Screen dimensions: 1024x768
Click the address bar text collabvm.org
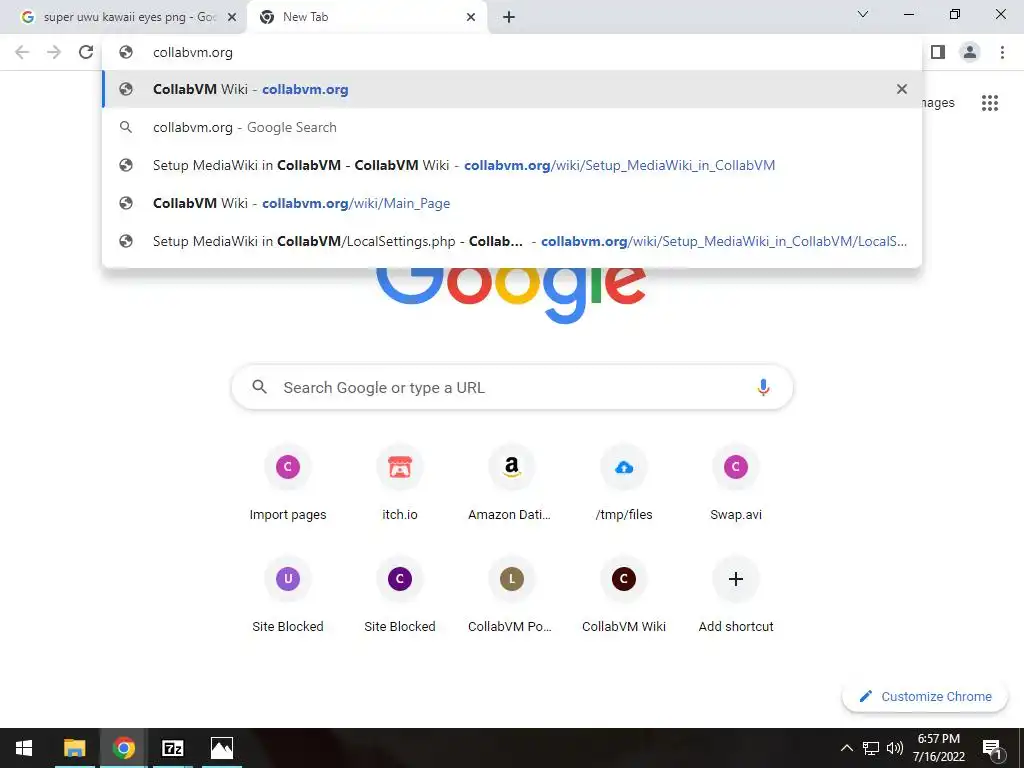click(x=193, y=52)
